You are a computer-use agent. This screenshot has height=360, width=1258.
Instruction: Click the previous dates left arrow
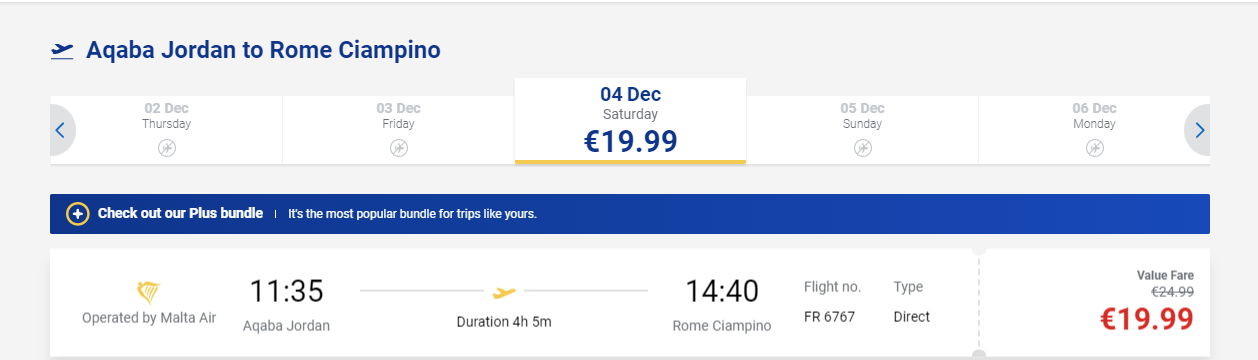(x=61, y=130)
